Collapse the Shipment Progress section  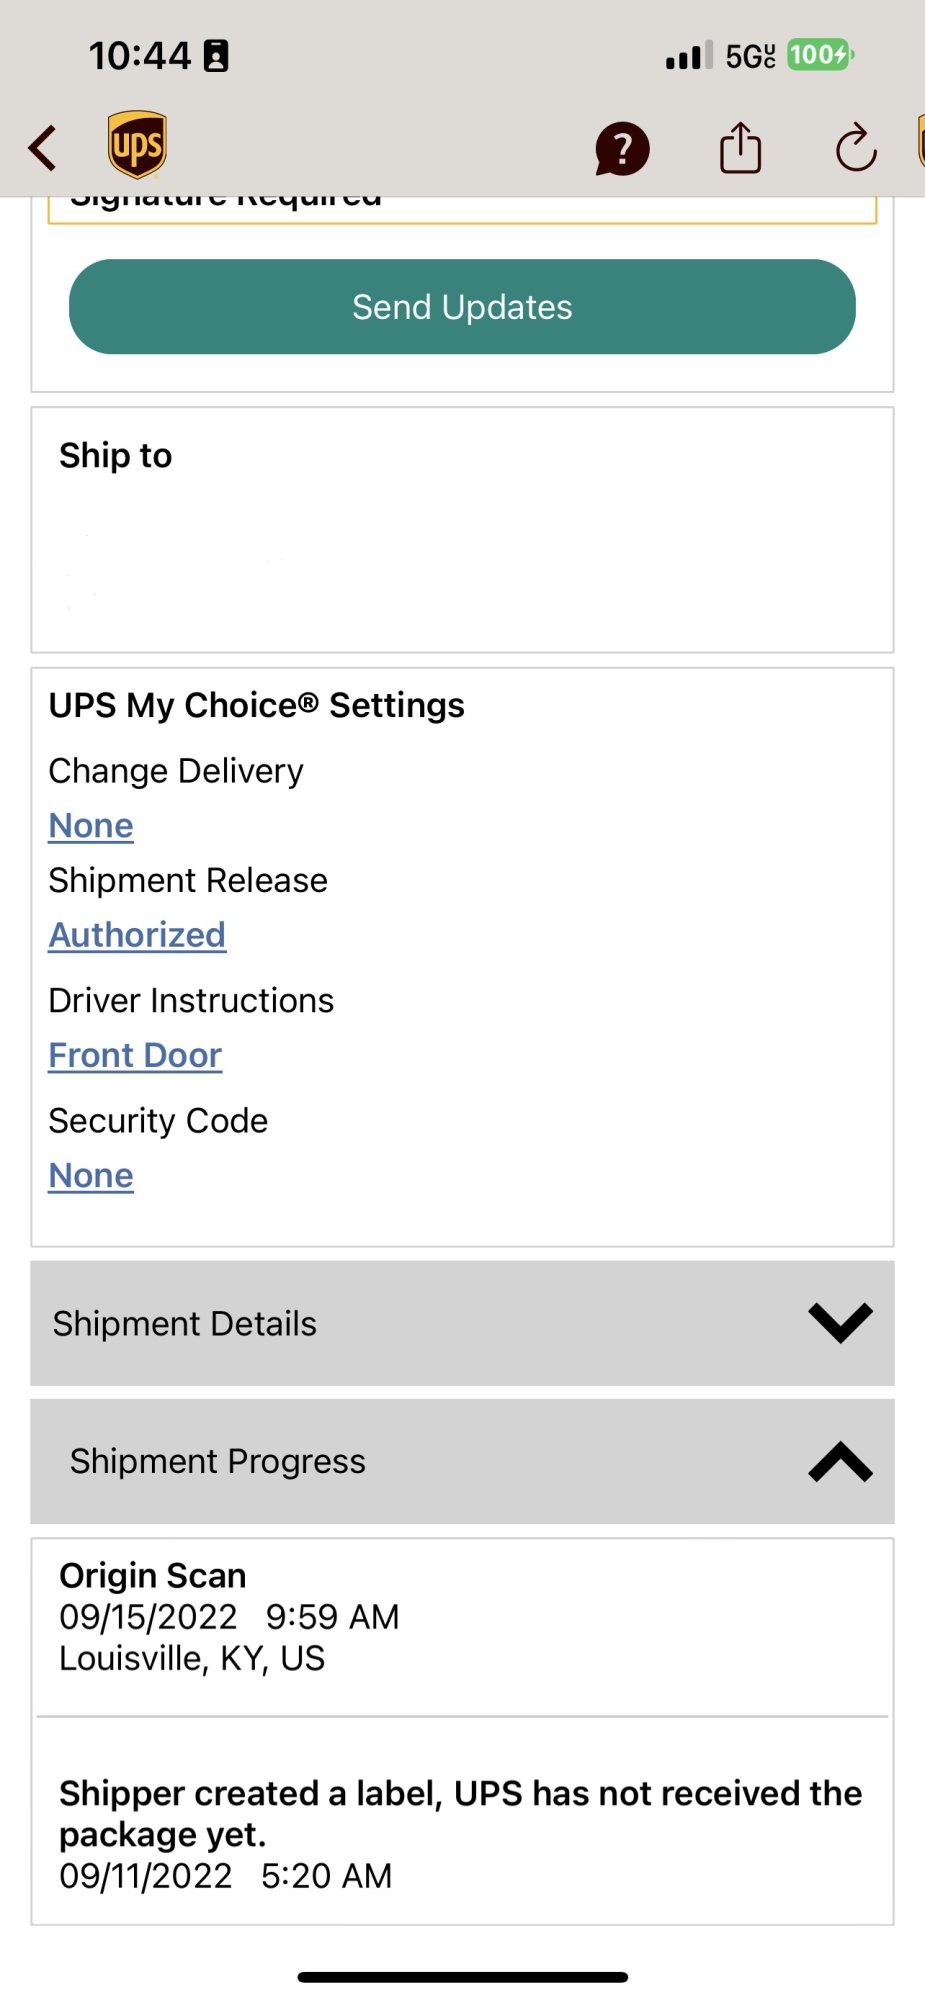click(x=462, y=1461)
